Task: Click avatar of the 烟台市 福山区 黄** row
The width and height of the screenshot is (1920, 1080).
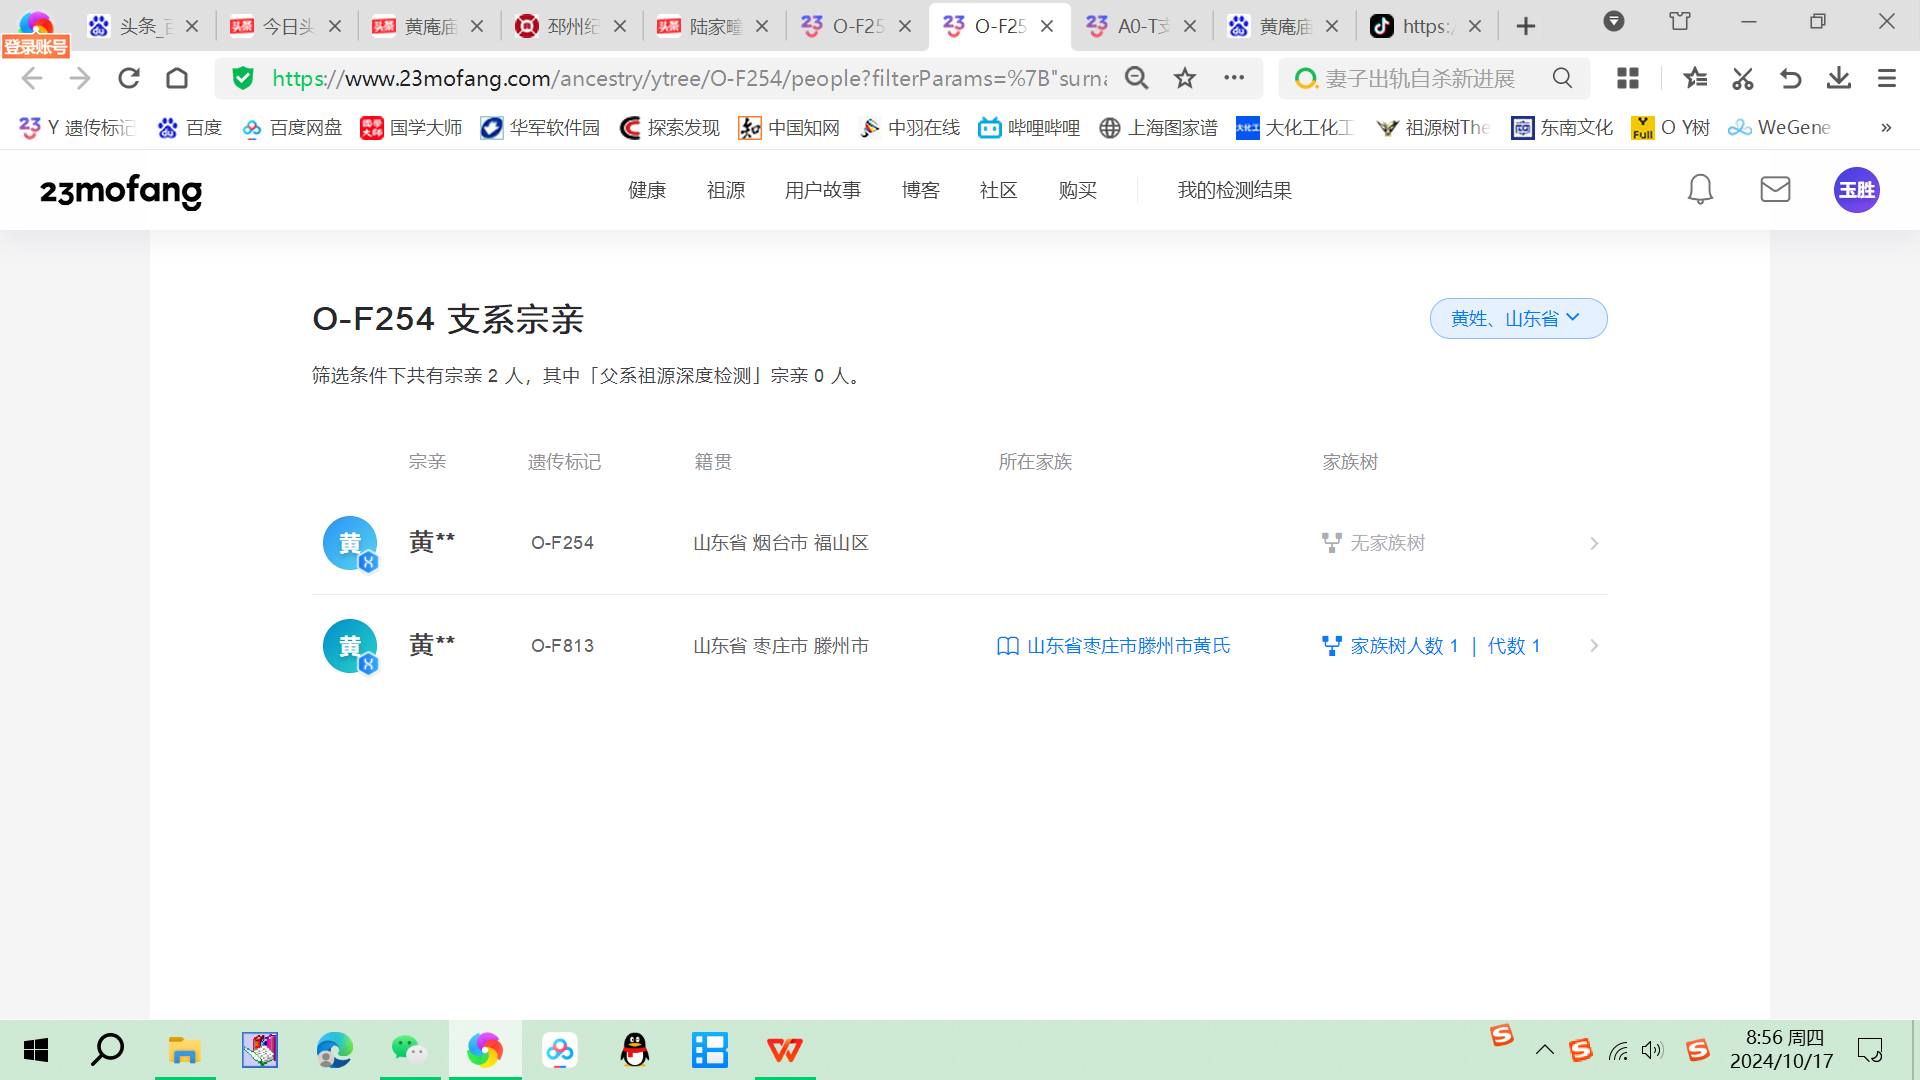Action: [x=350, y=543]
